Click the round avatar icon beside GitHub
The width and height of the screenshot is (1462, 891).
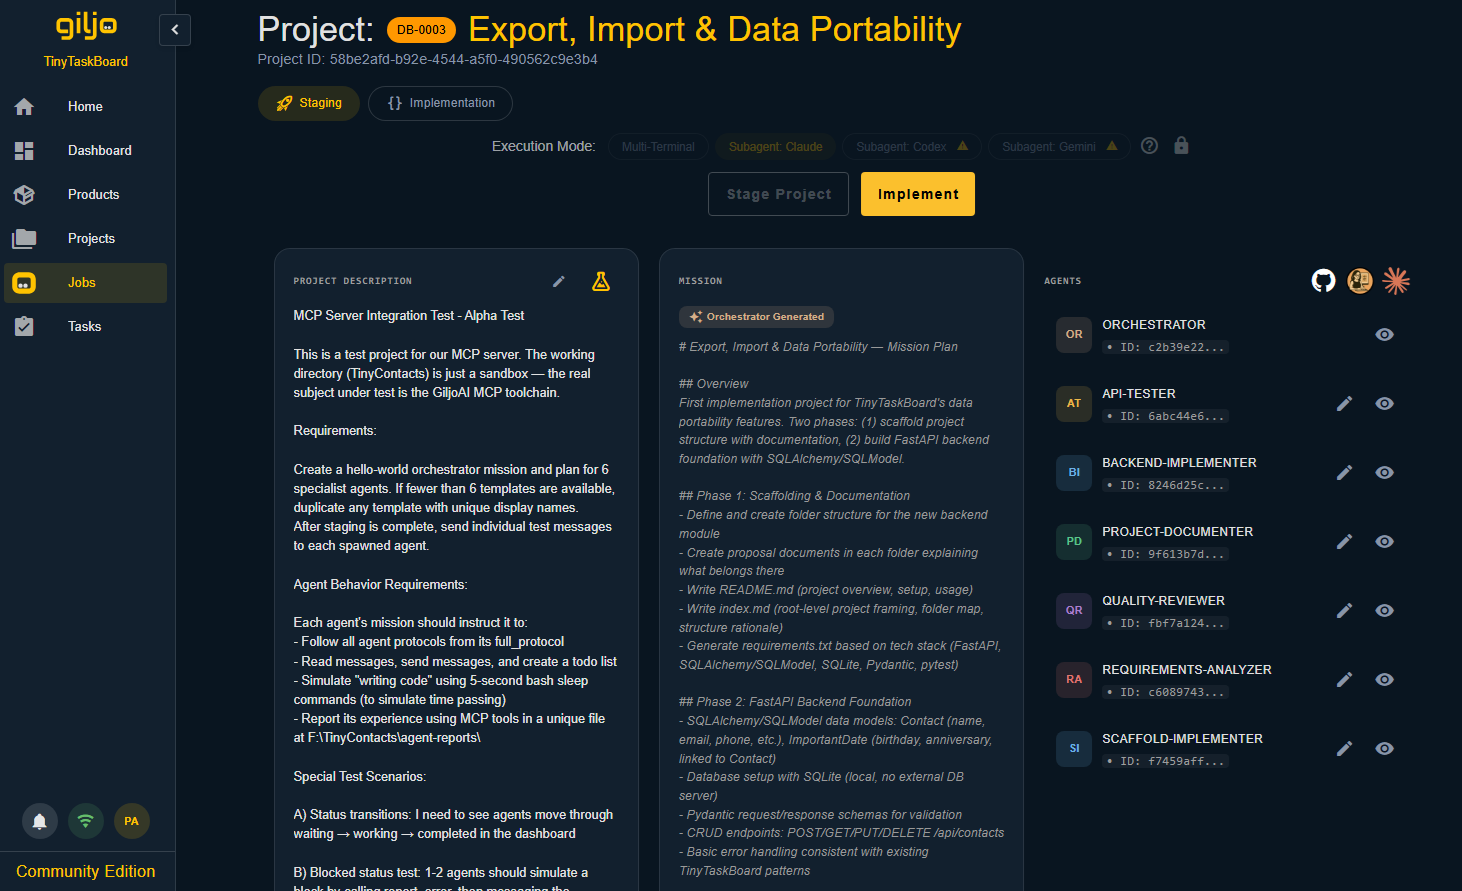(1360, 281)
